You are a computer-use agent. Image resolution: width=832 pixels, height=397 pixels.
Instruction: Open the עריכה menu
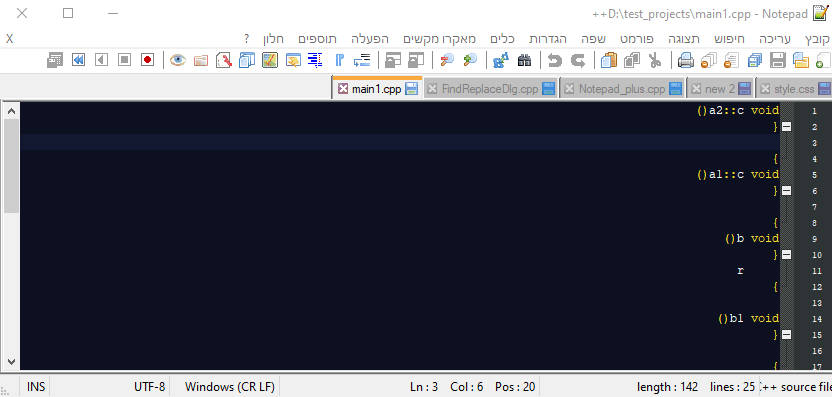click(x=775, y=39)
